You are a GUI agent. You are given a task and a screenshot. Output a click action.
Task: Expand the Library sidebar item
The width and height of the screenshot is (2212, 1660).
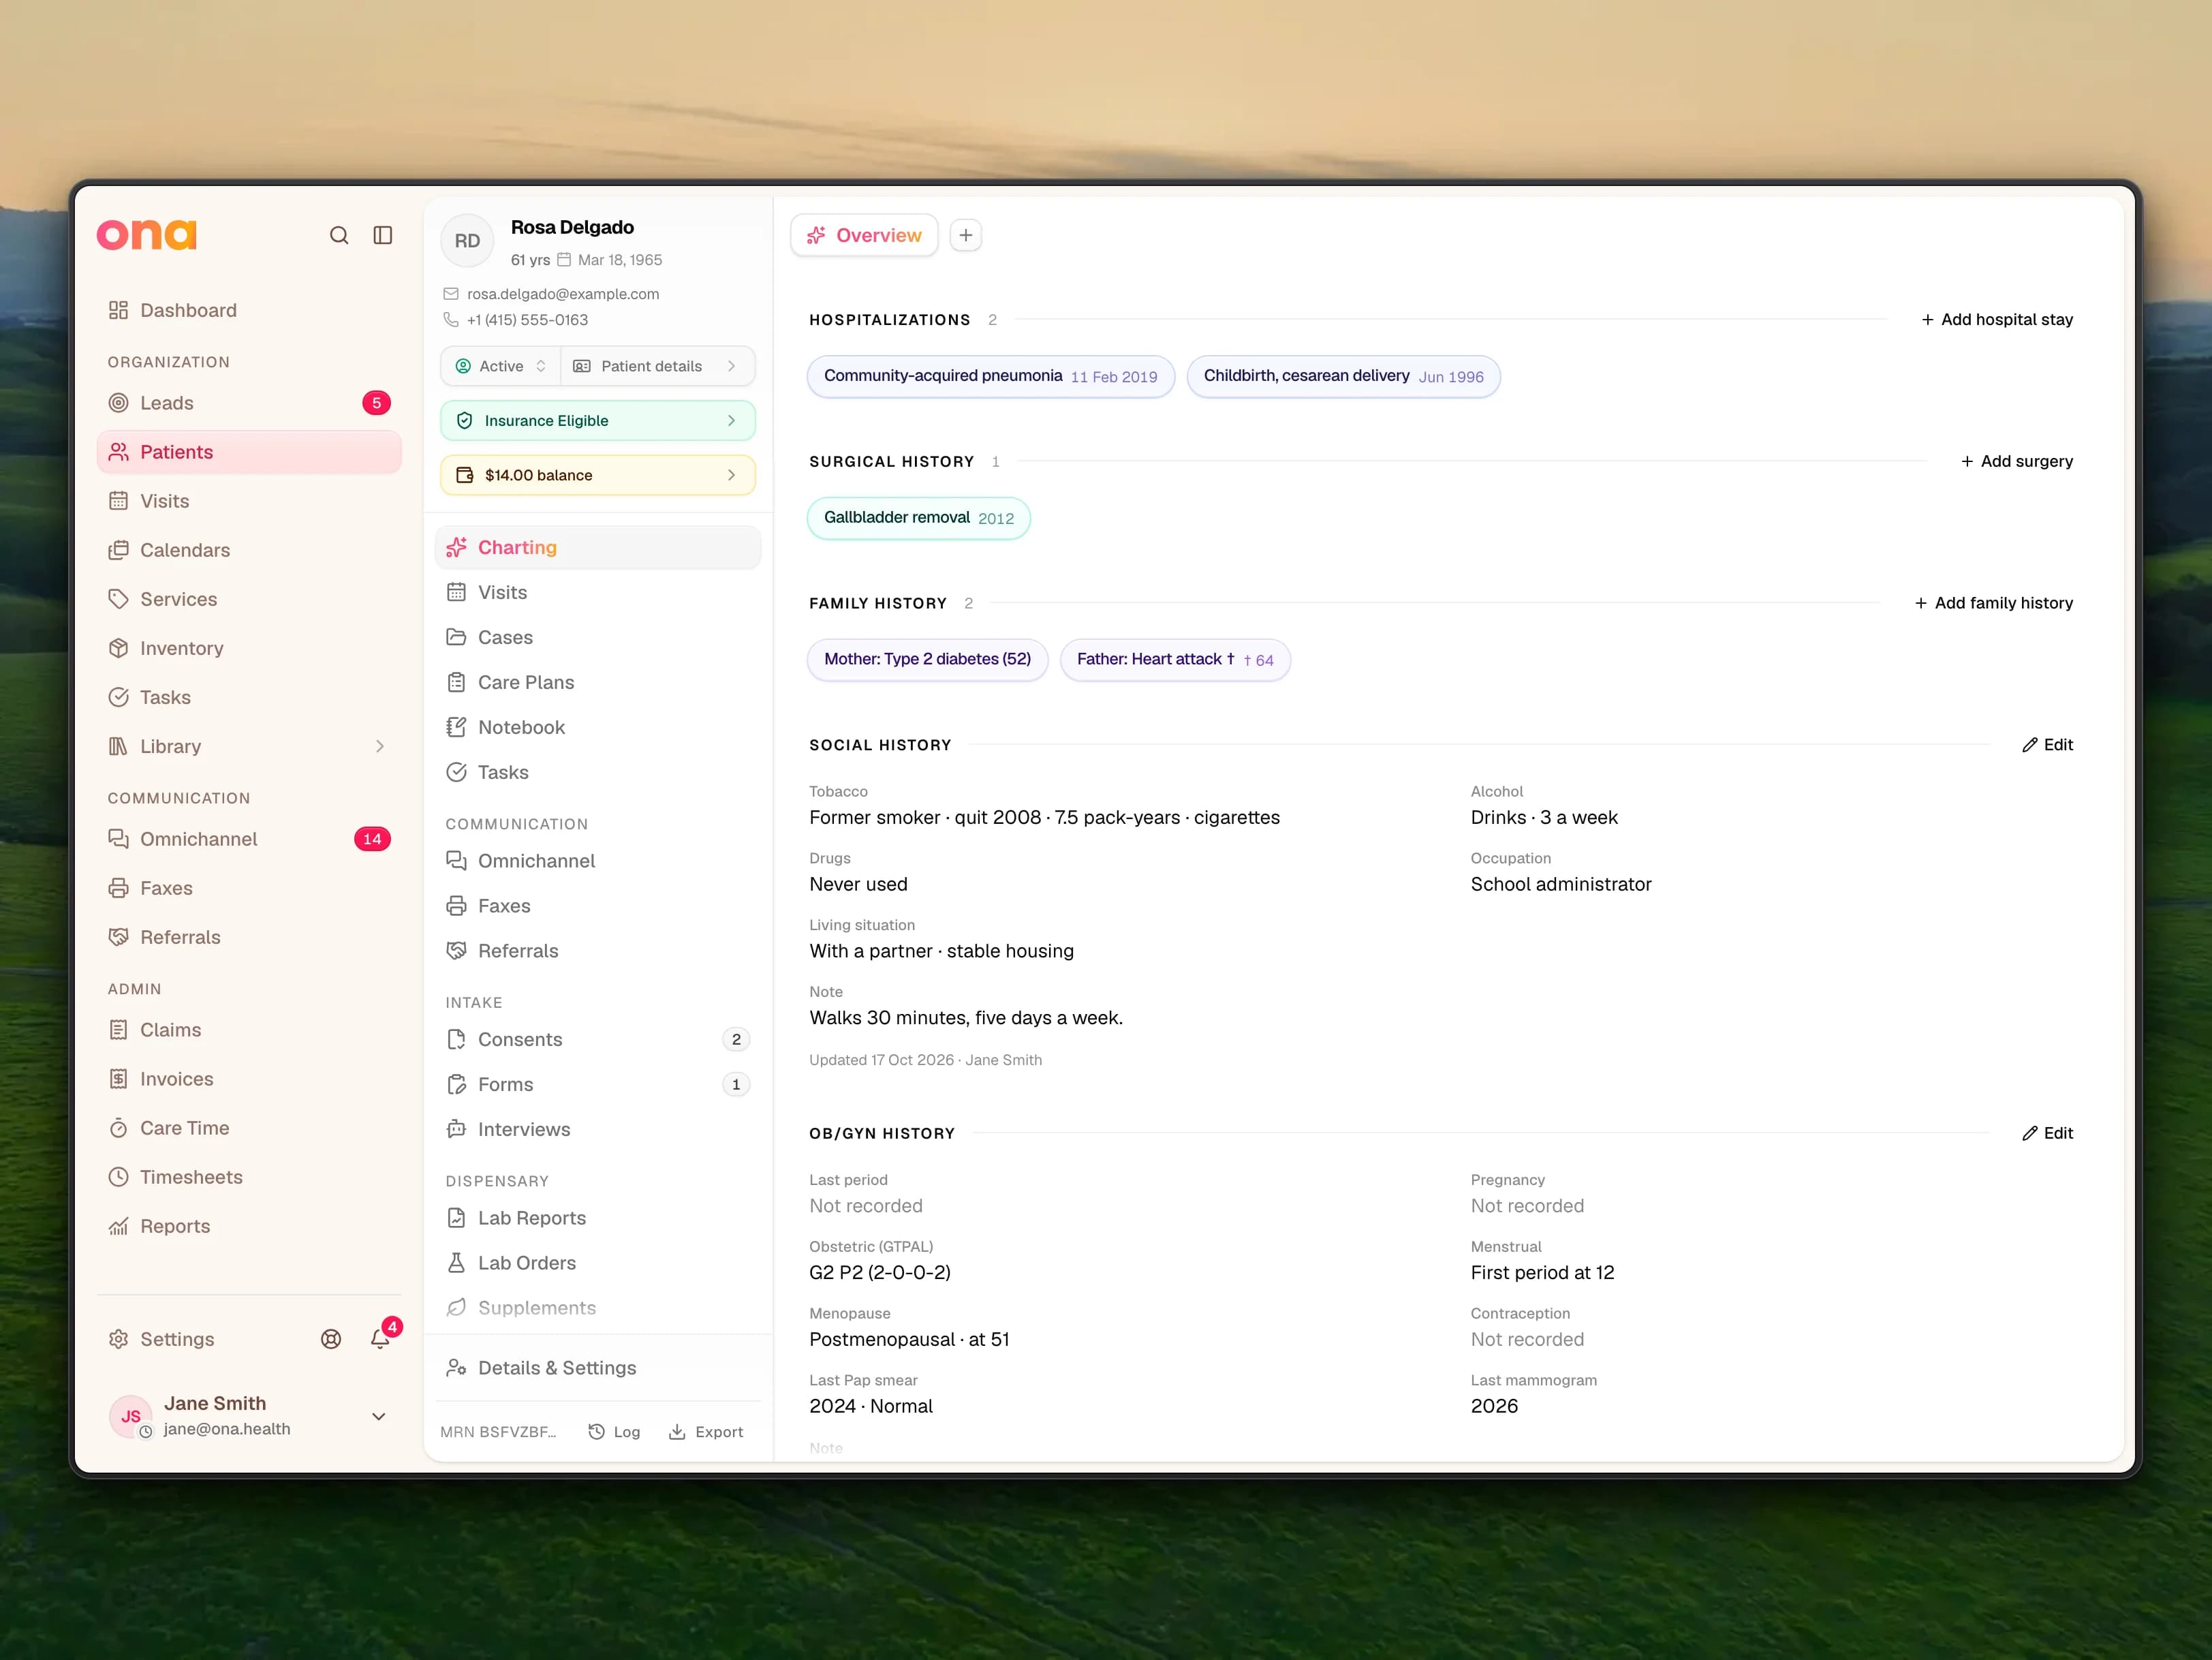249,746
